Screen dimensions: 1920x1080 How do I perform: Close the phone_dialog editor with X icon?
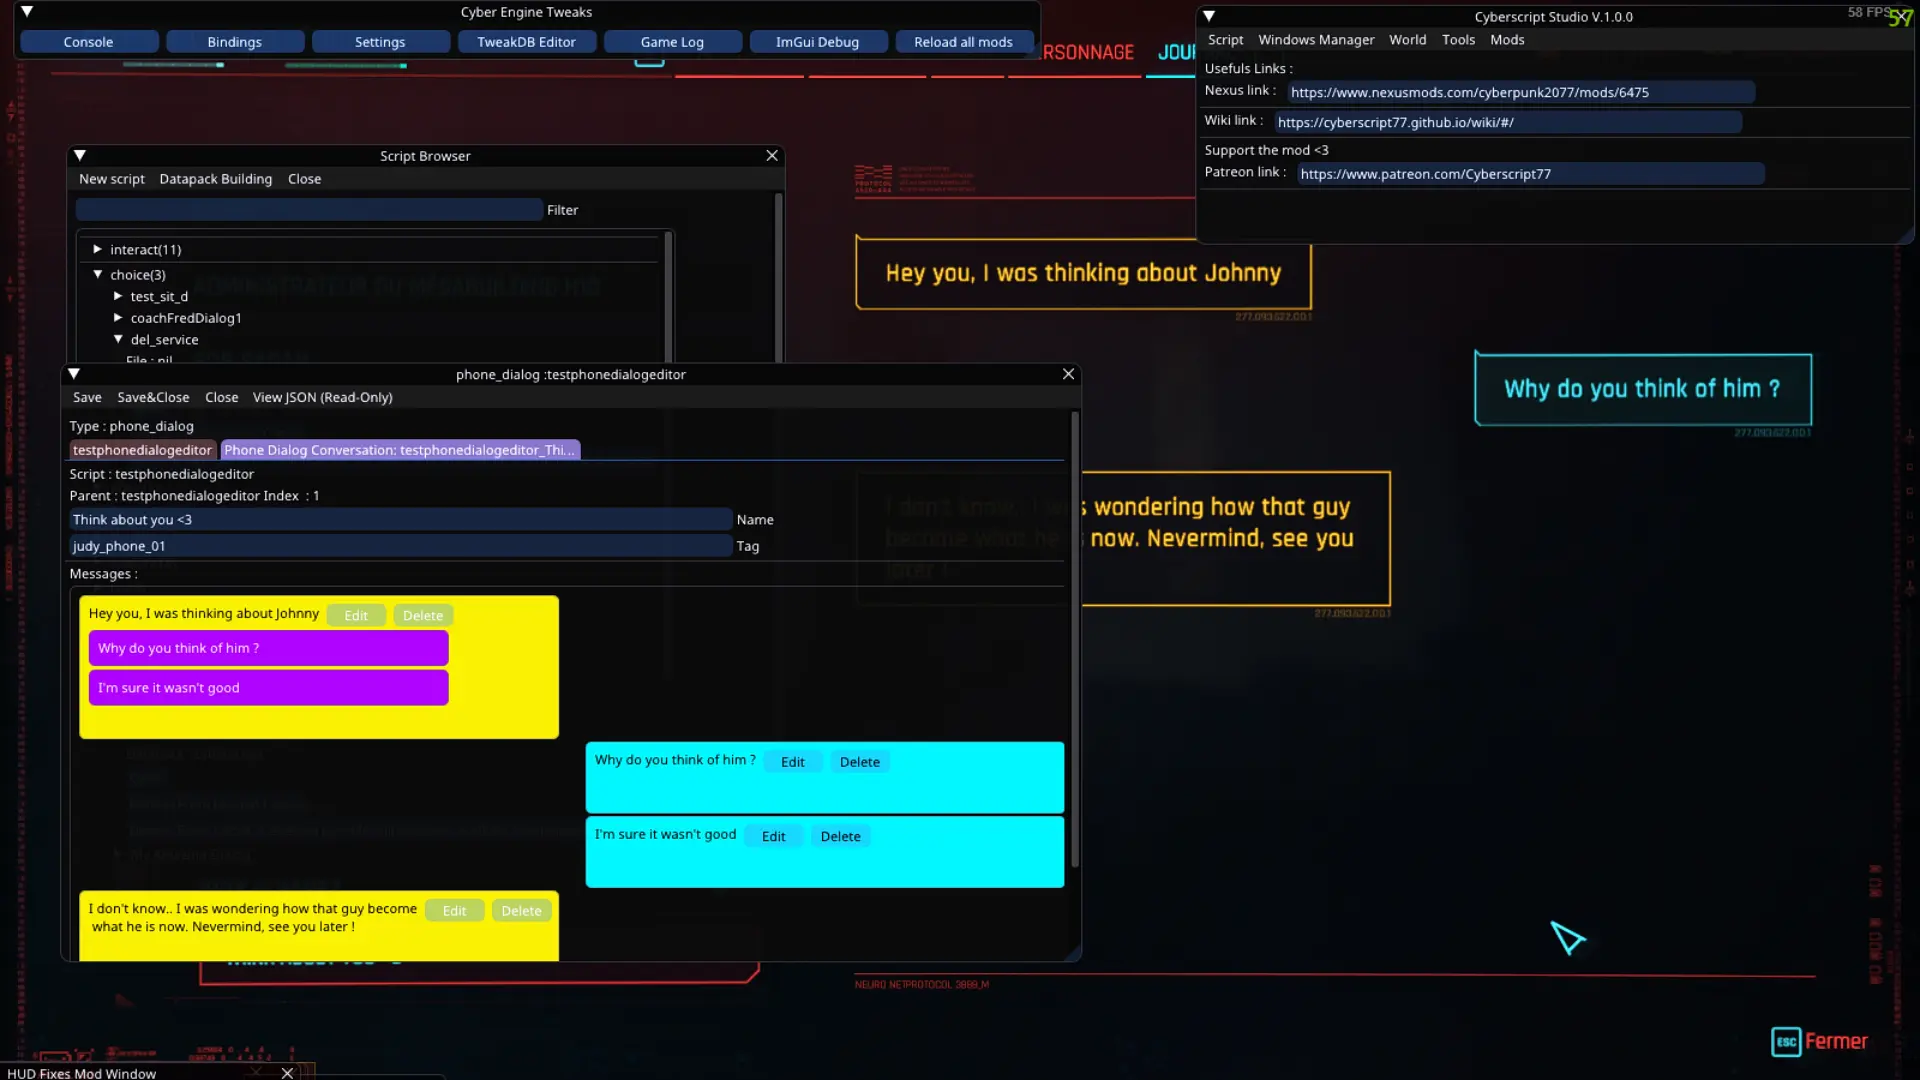coord(1068,374)
